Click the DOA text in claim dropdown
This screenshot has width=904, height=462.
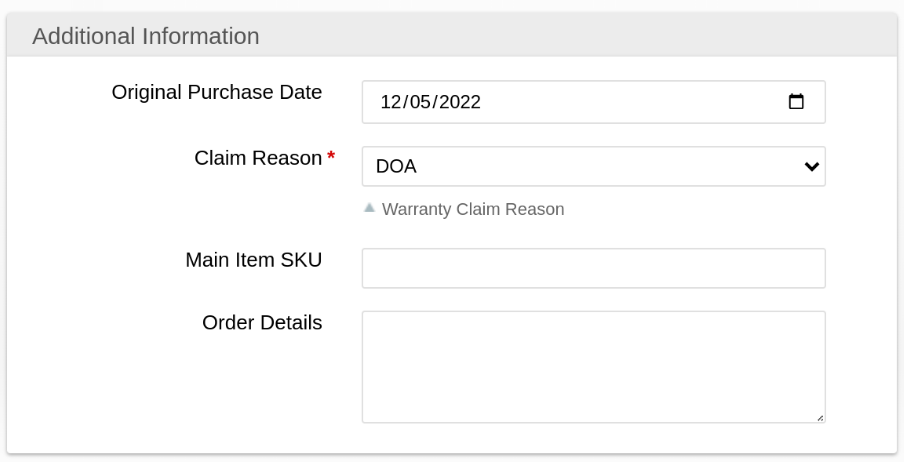(x=396, y=167)
